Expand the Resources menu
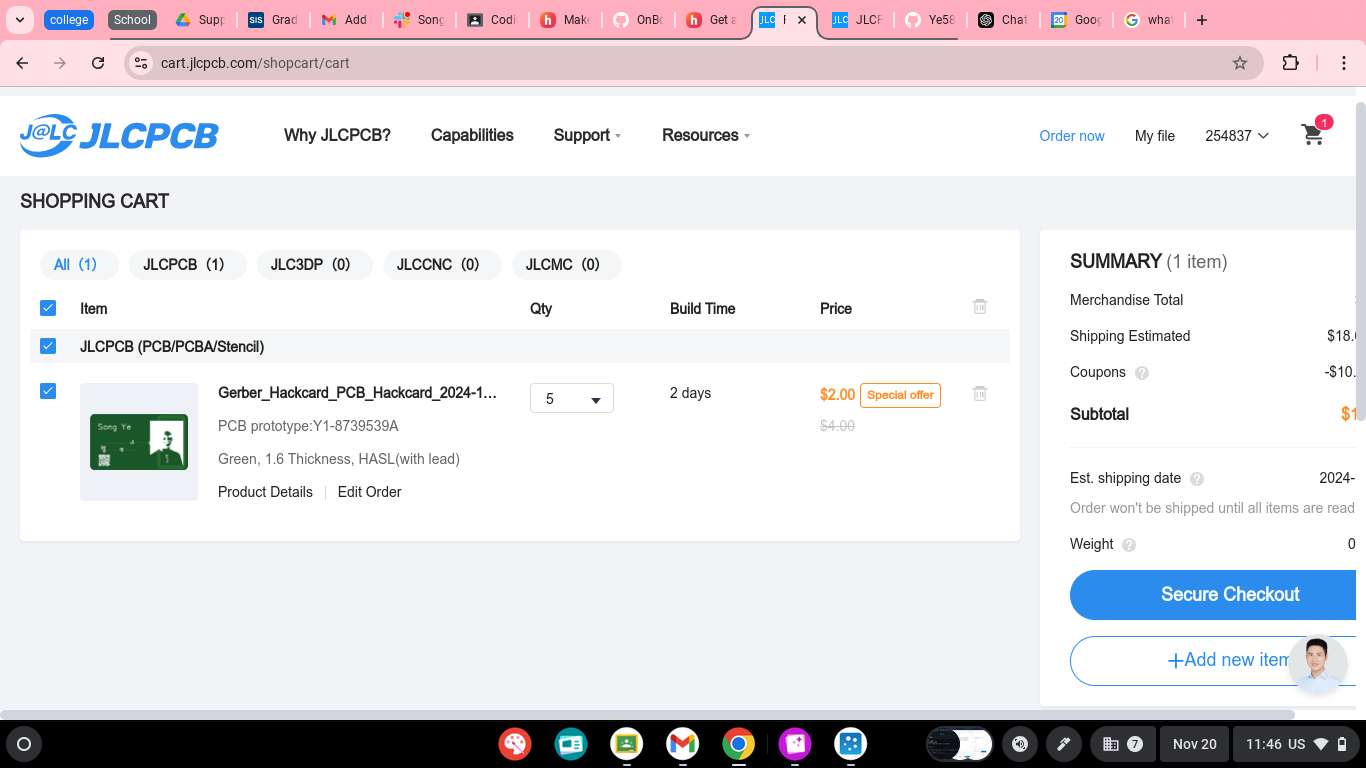 tap(705, 135)
